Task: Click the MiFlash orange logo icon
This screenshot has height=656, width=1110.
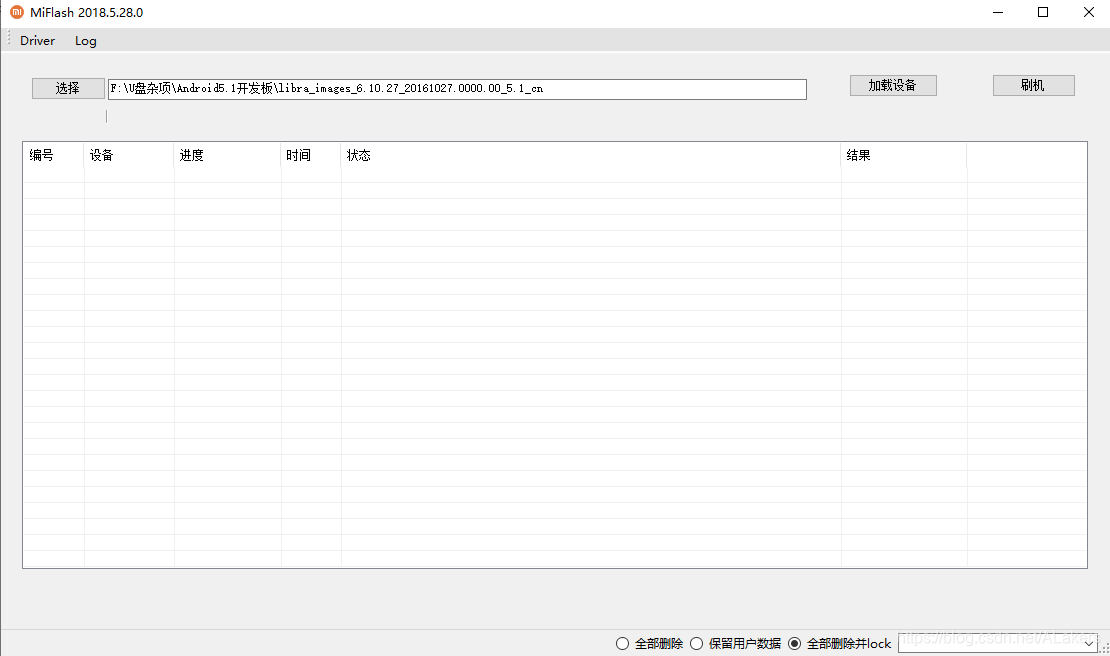Action: pos(17,12)
